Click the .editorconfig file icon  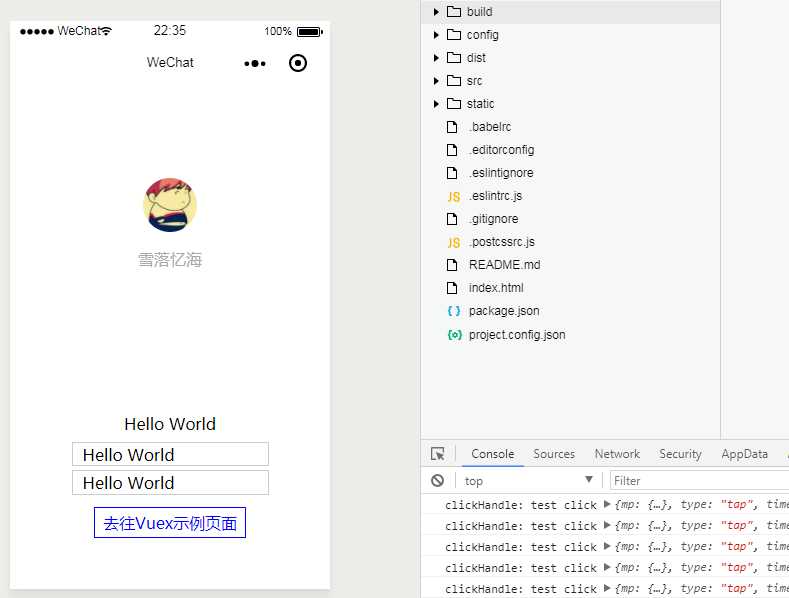tap(452, 150)
